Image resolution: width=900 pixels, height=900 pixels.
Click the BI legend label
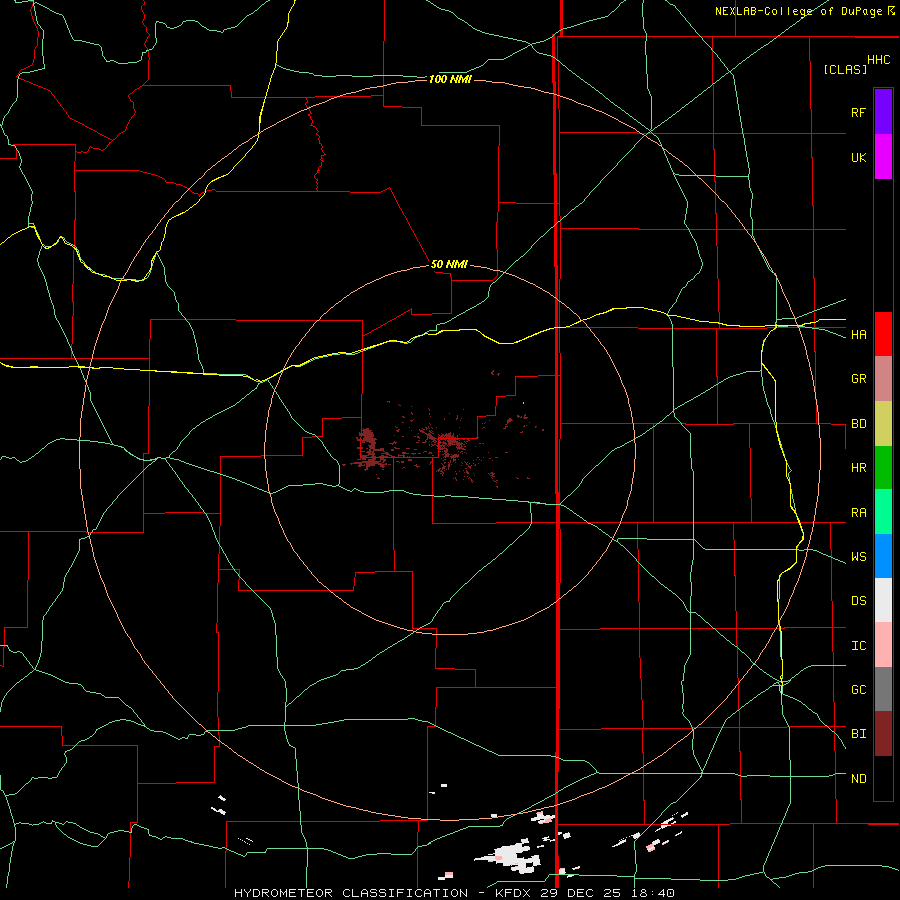click(858, 734)
